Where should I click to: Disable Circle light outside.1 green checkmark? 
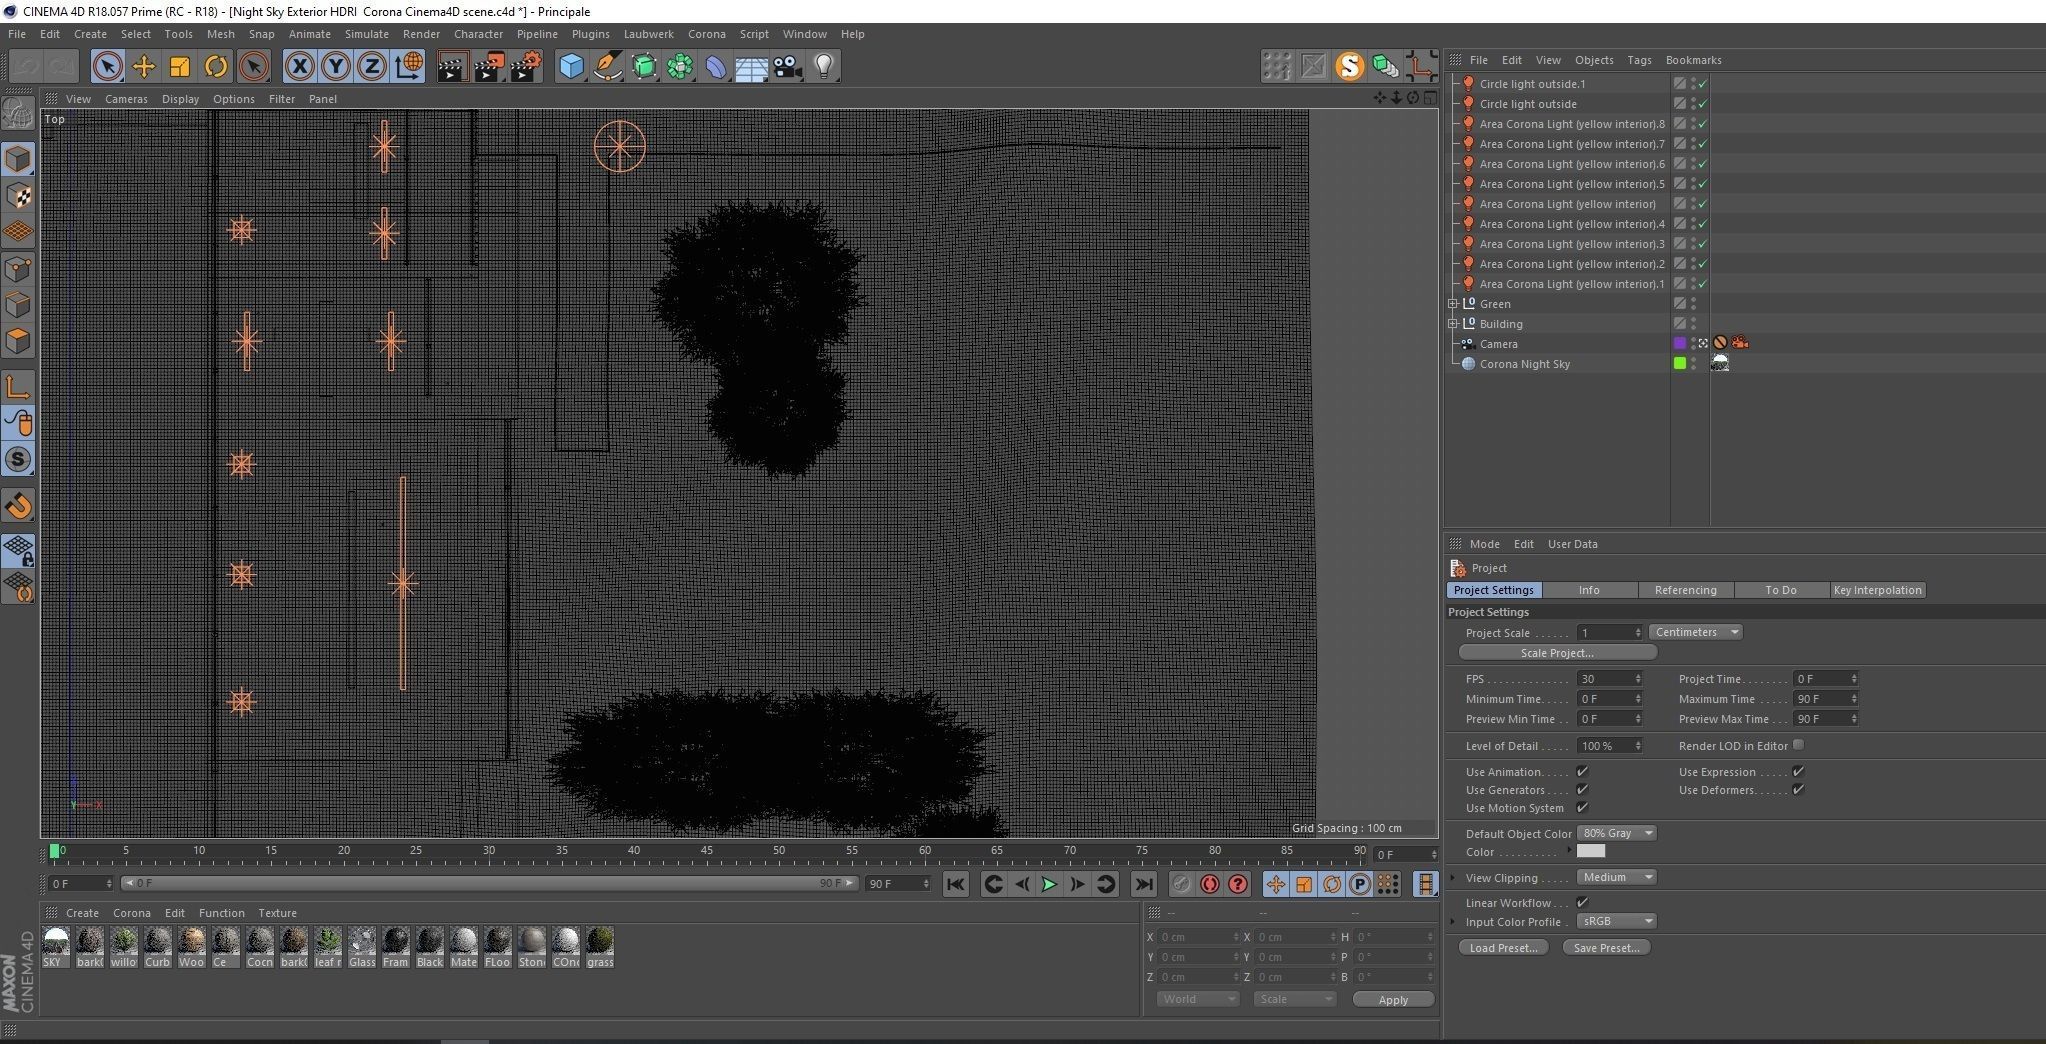coord(1702,84)
